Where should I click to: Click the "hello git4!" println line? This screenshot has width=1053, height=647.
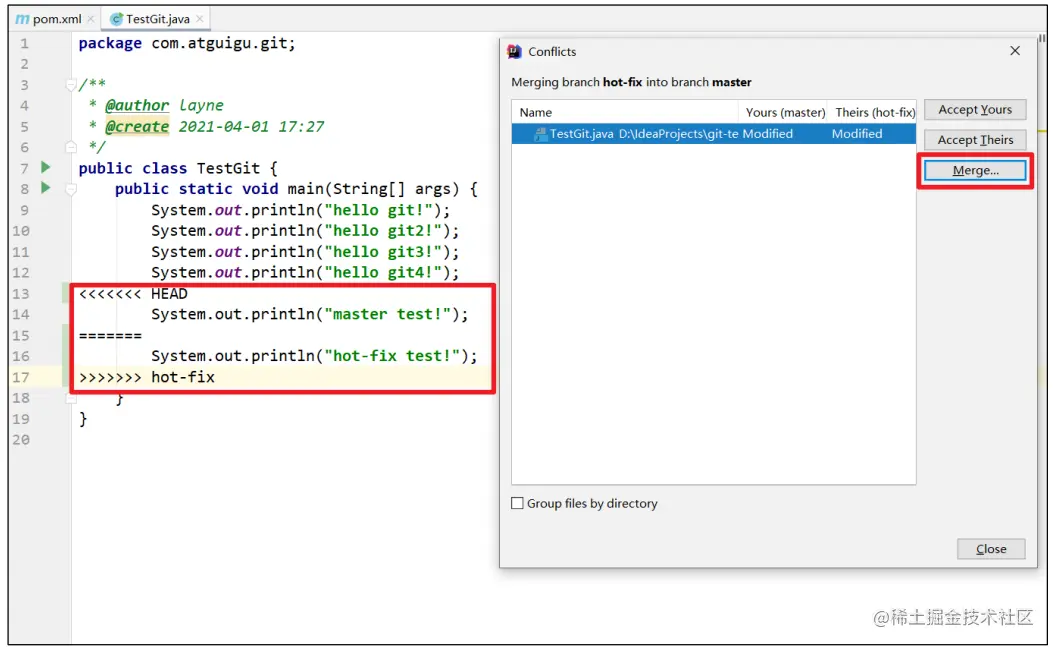(x=305, y=273)
